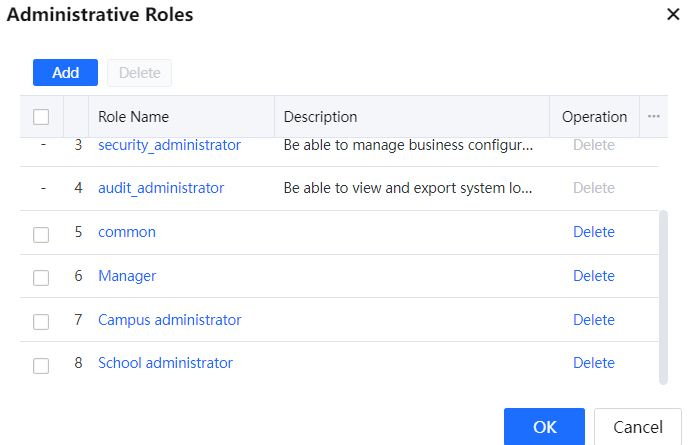The width and height of the screenshot is (694, 445).
Task: Confirm with the OK button
Action: tap(544, 427)
